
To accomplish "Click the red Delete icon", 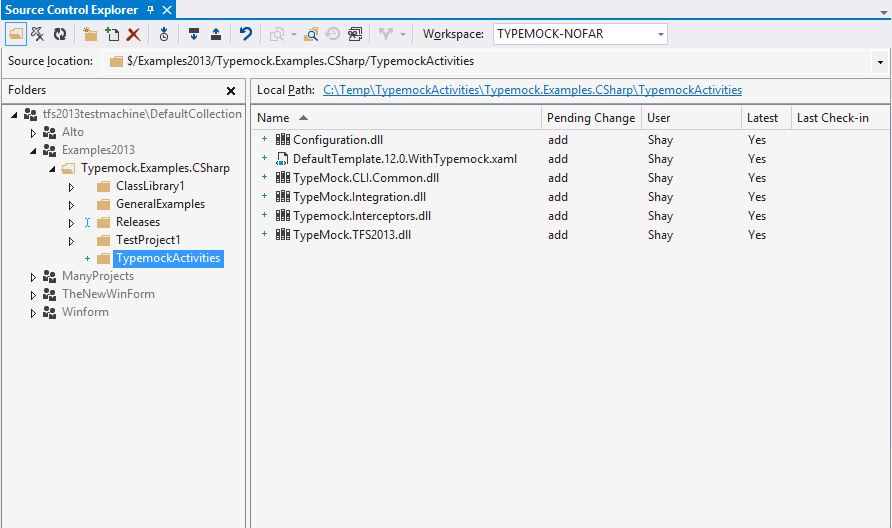I will [x=133, y=34].
